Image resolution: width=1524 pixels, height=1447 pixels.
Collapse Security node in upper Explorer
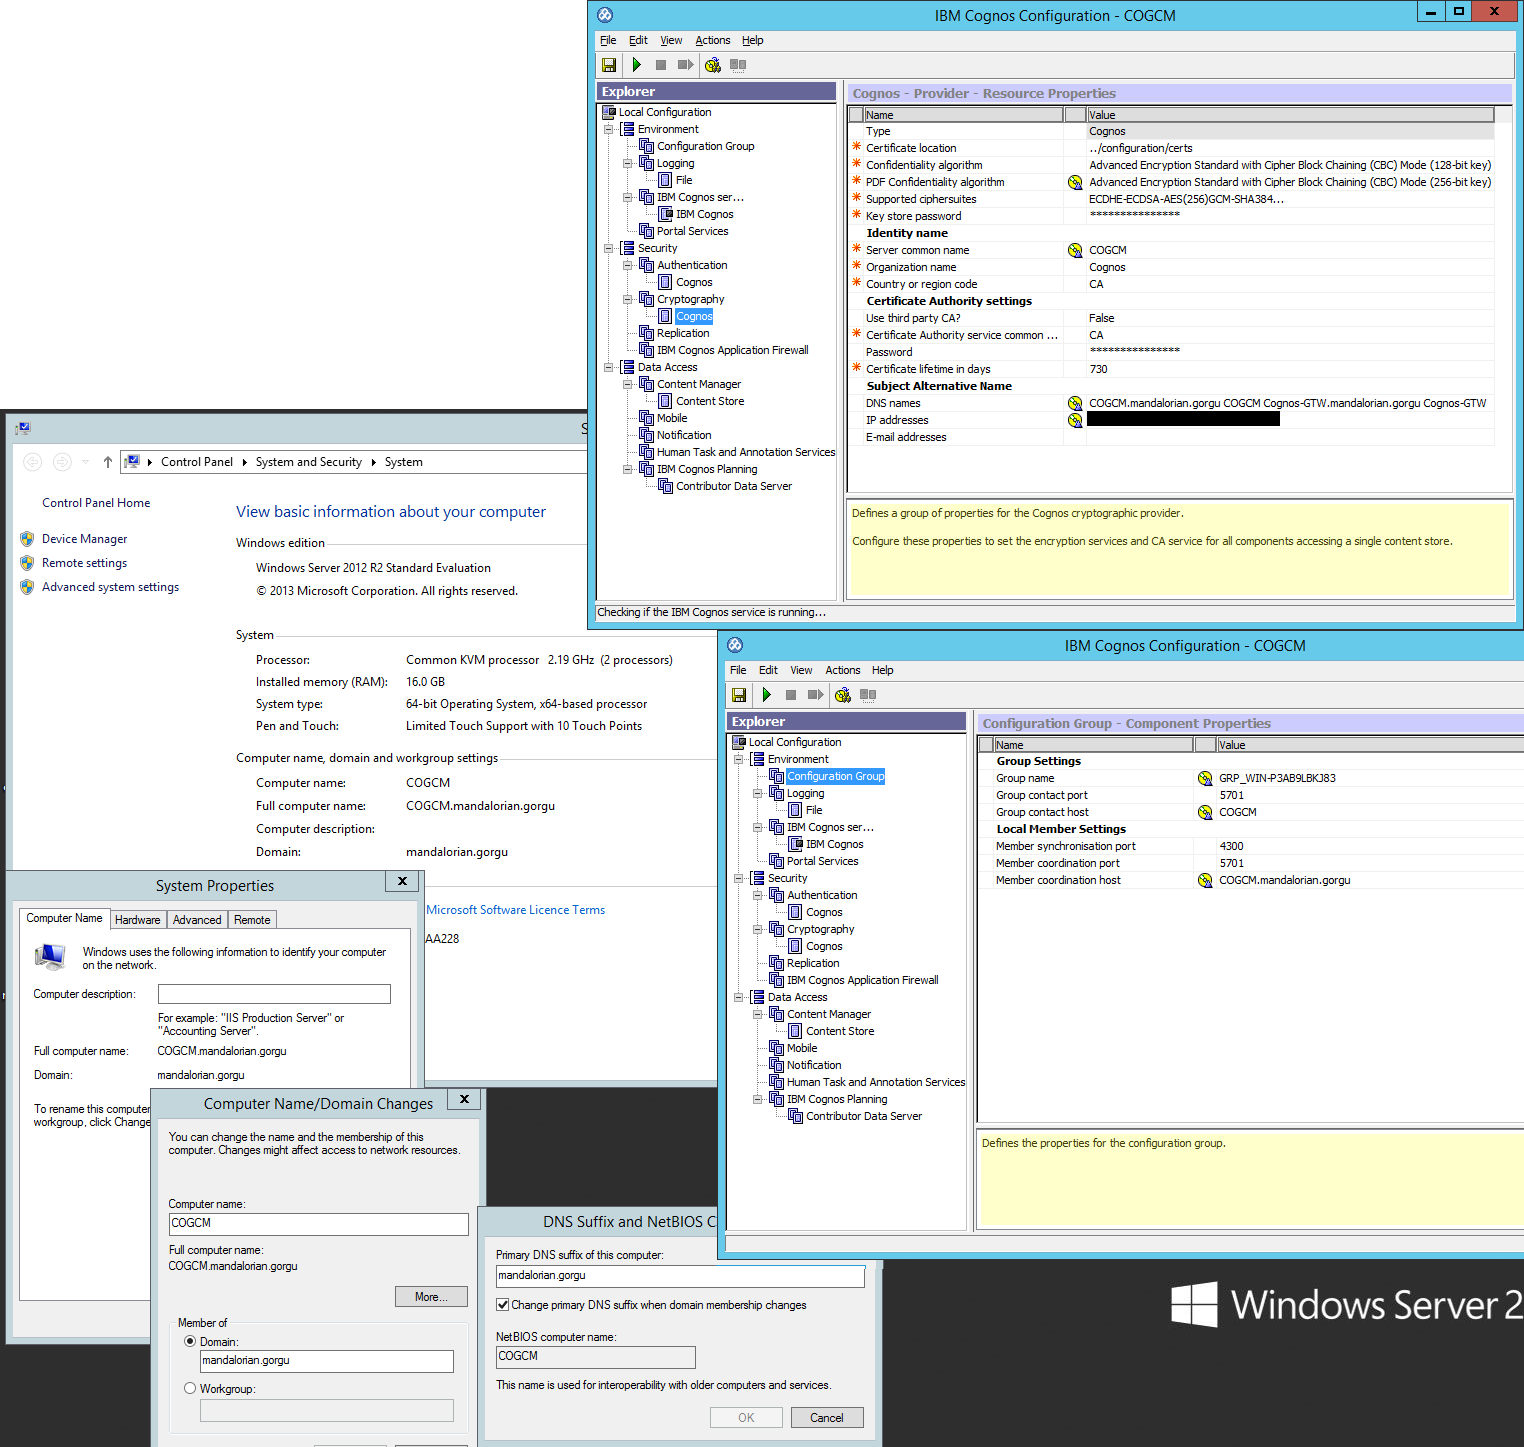(x=608, y=248)
